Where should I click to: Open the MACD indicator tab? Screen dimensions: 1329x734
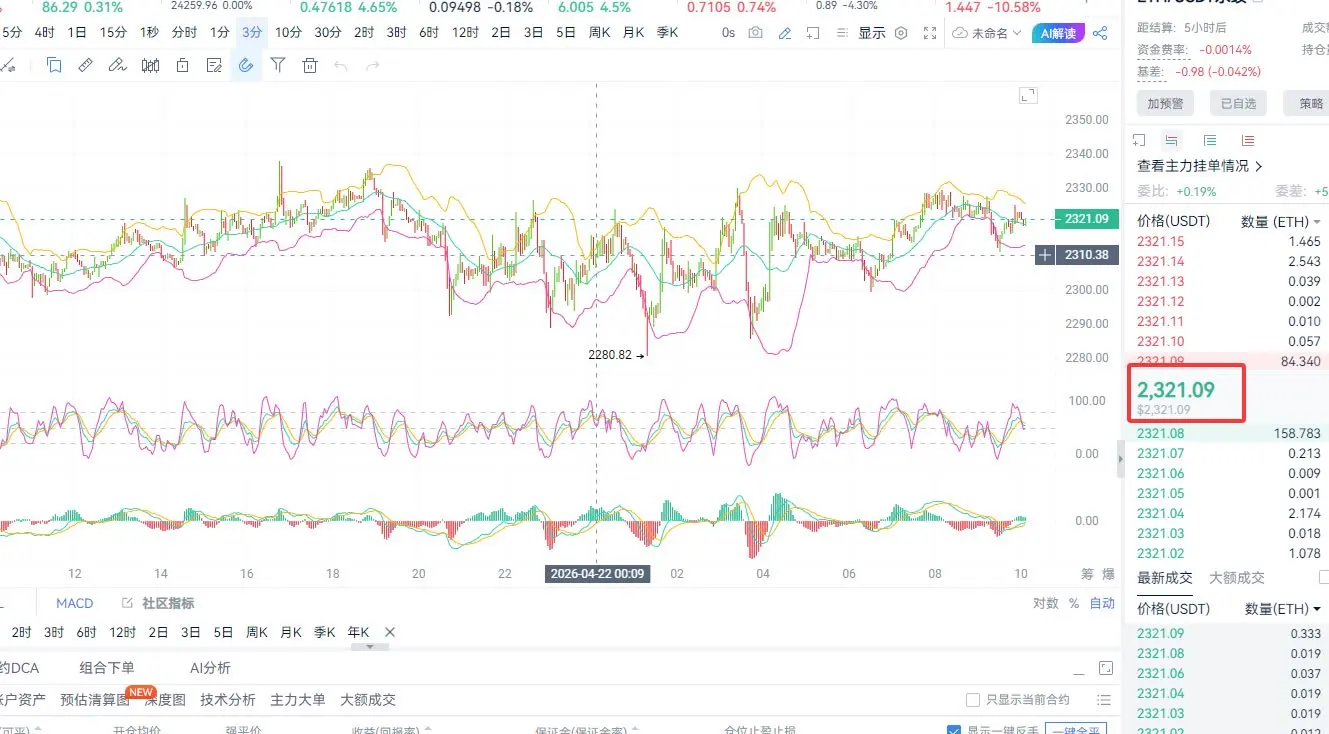point(75,603)
